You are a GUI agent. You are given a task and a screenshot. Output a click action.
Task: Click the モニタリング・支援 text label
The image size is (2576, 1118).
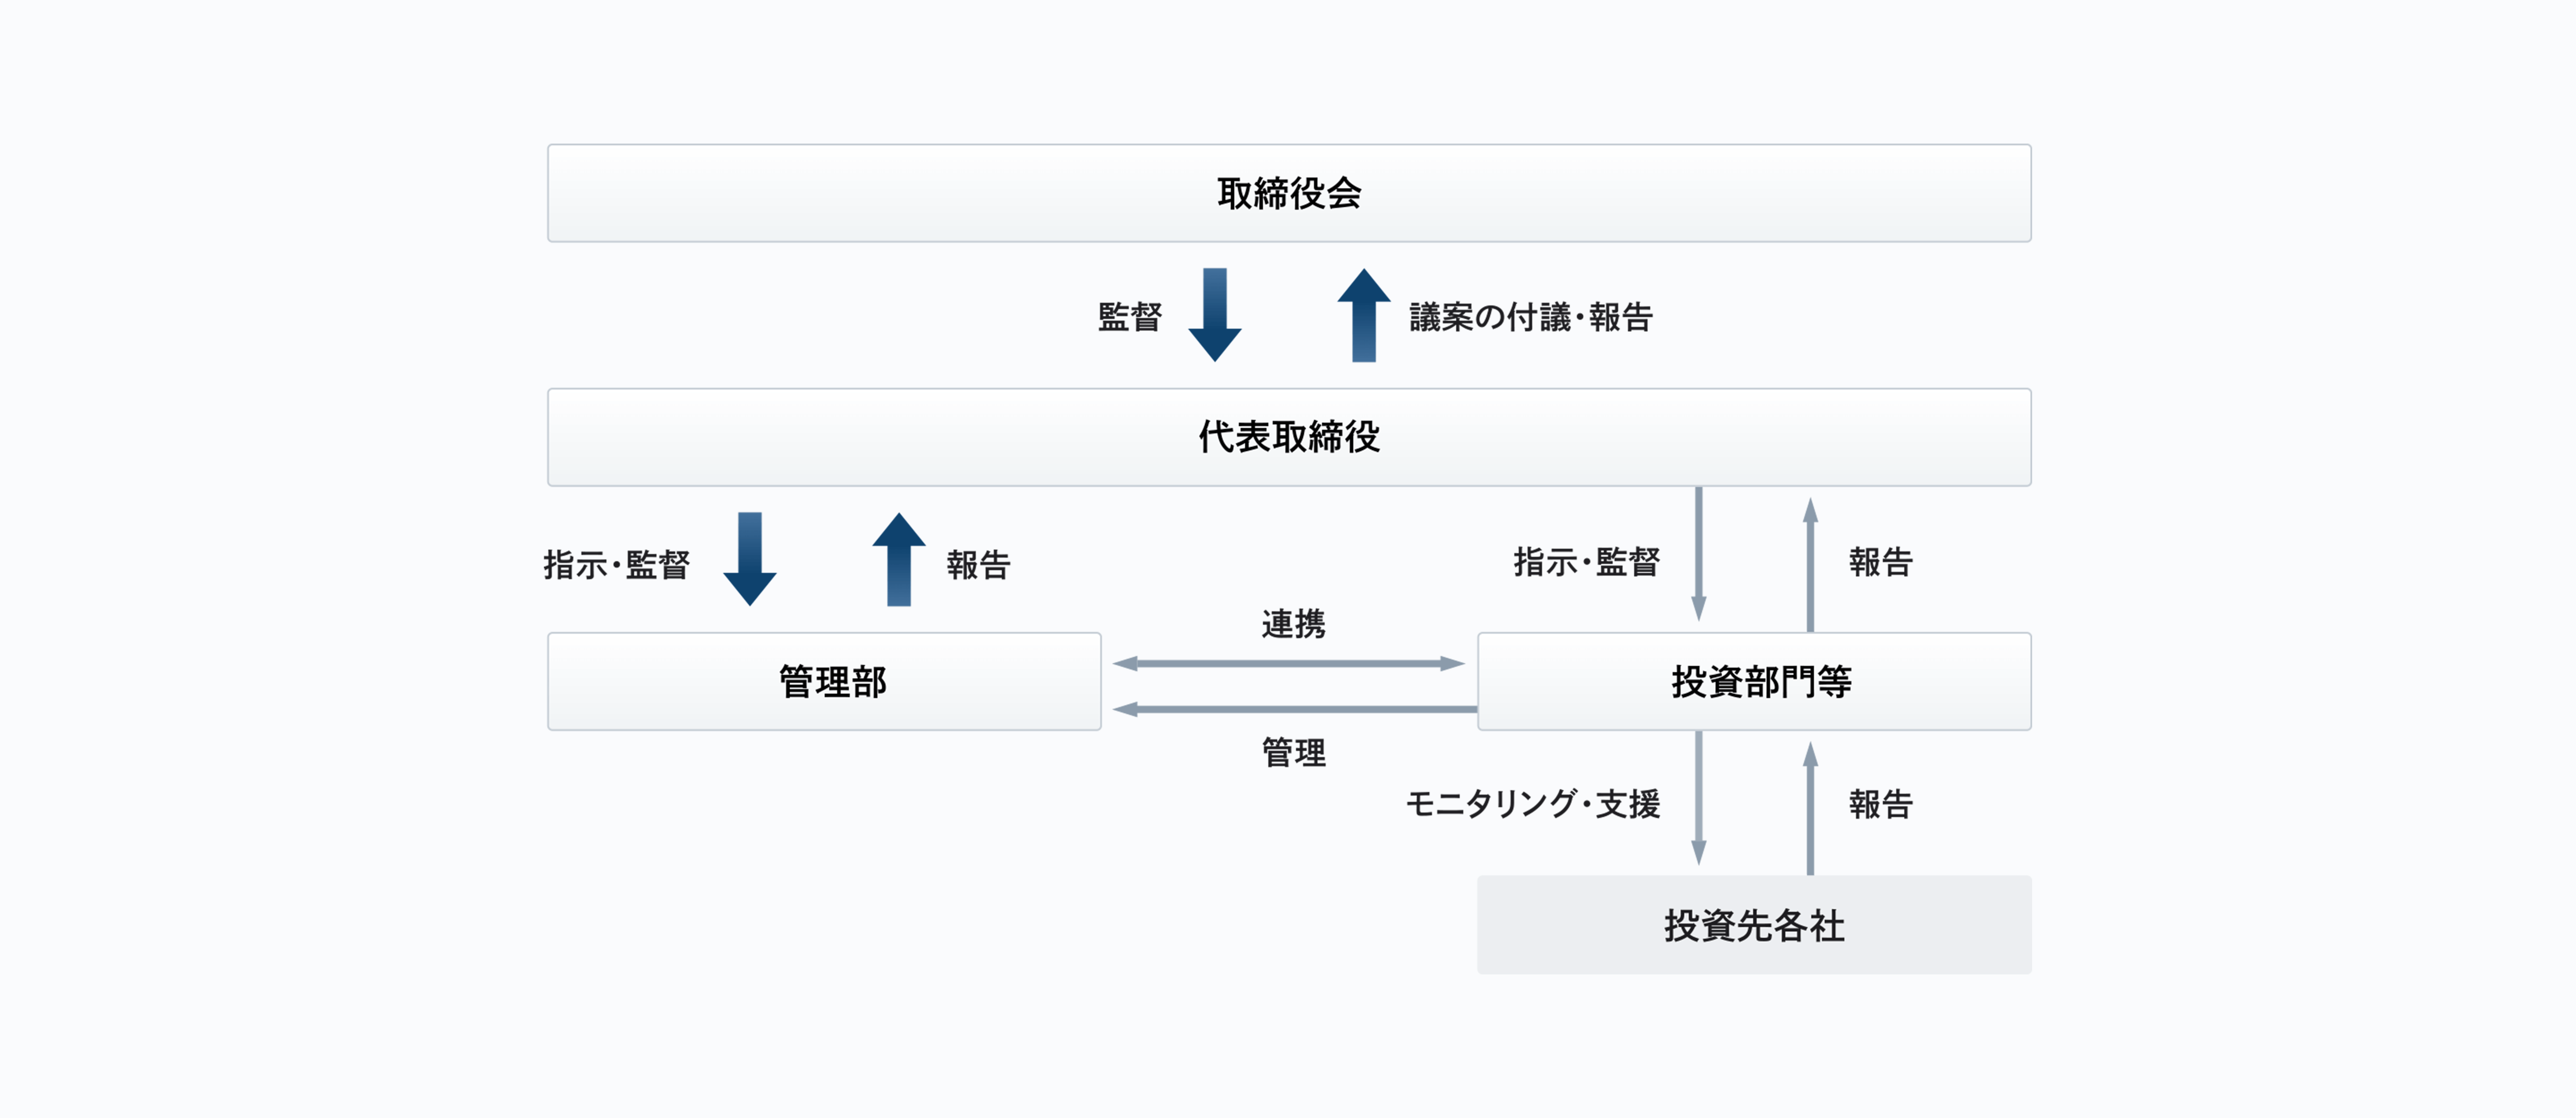click(1532, 804)
